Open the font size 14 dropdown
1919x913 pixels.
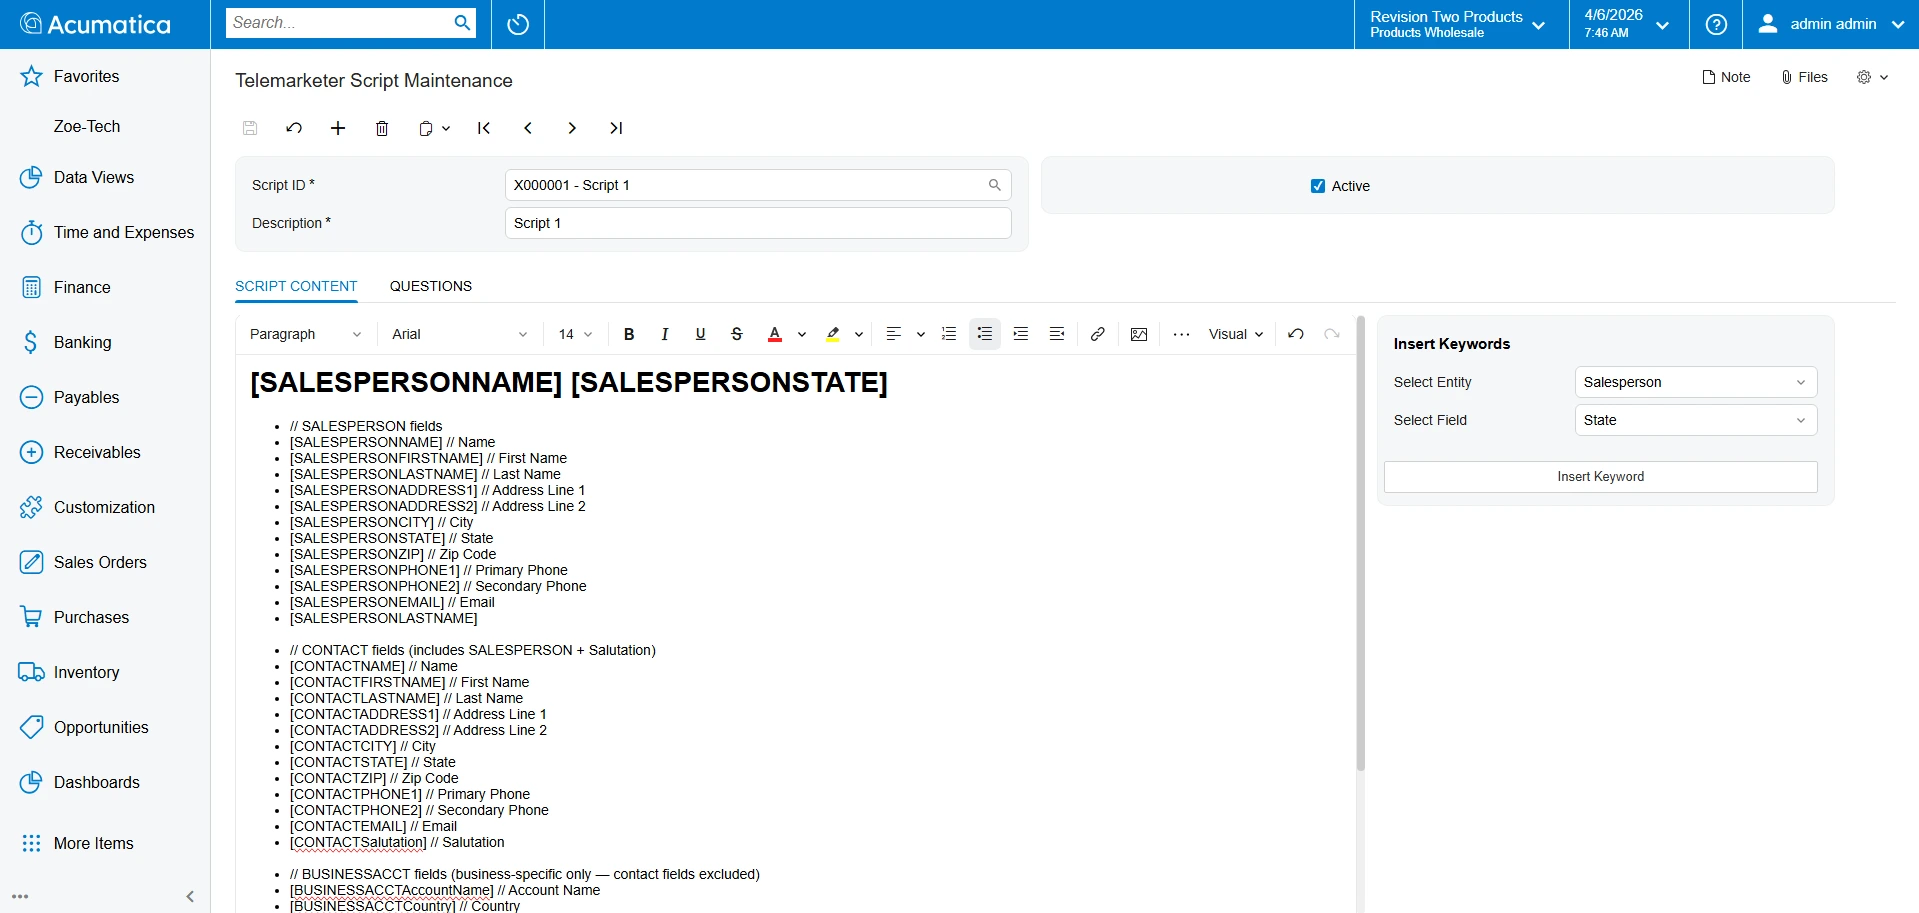click(575, 334)
